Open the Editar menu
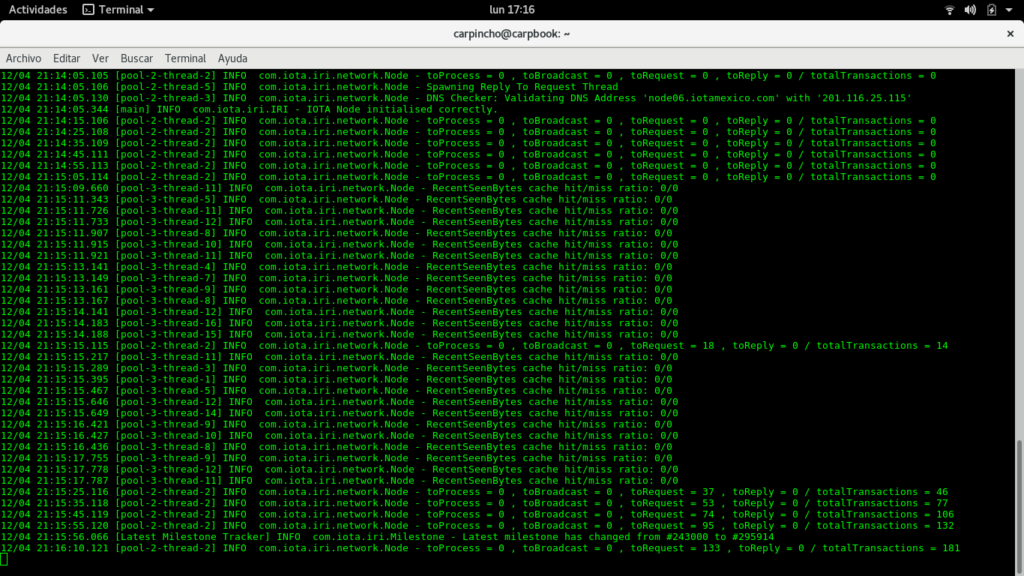Screen dimensions: 1024x576 pos(66,58)
